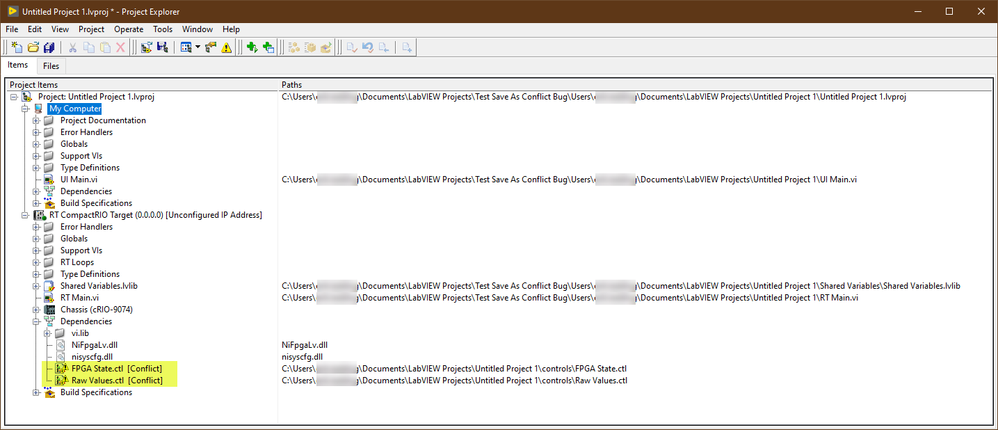Click the New Project toolbar icon

point(18,47)
